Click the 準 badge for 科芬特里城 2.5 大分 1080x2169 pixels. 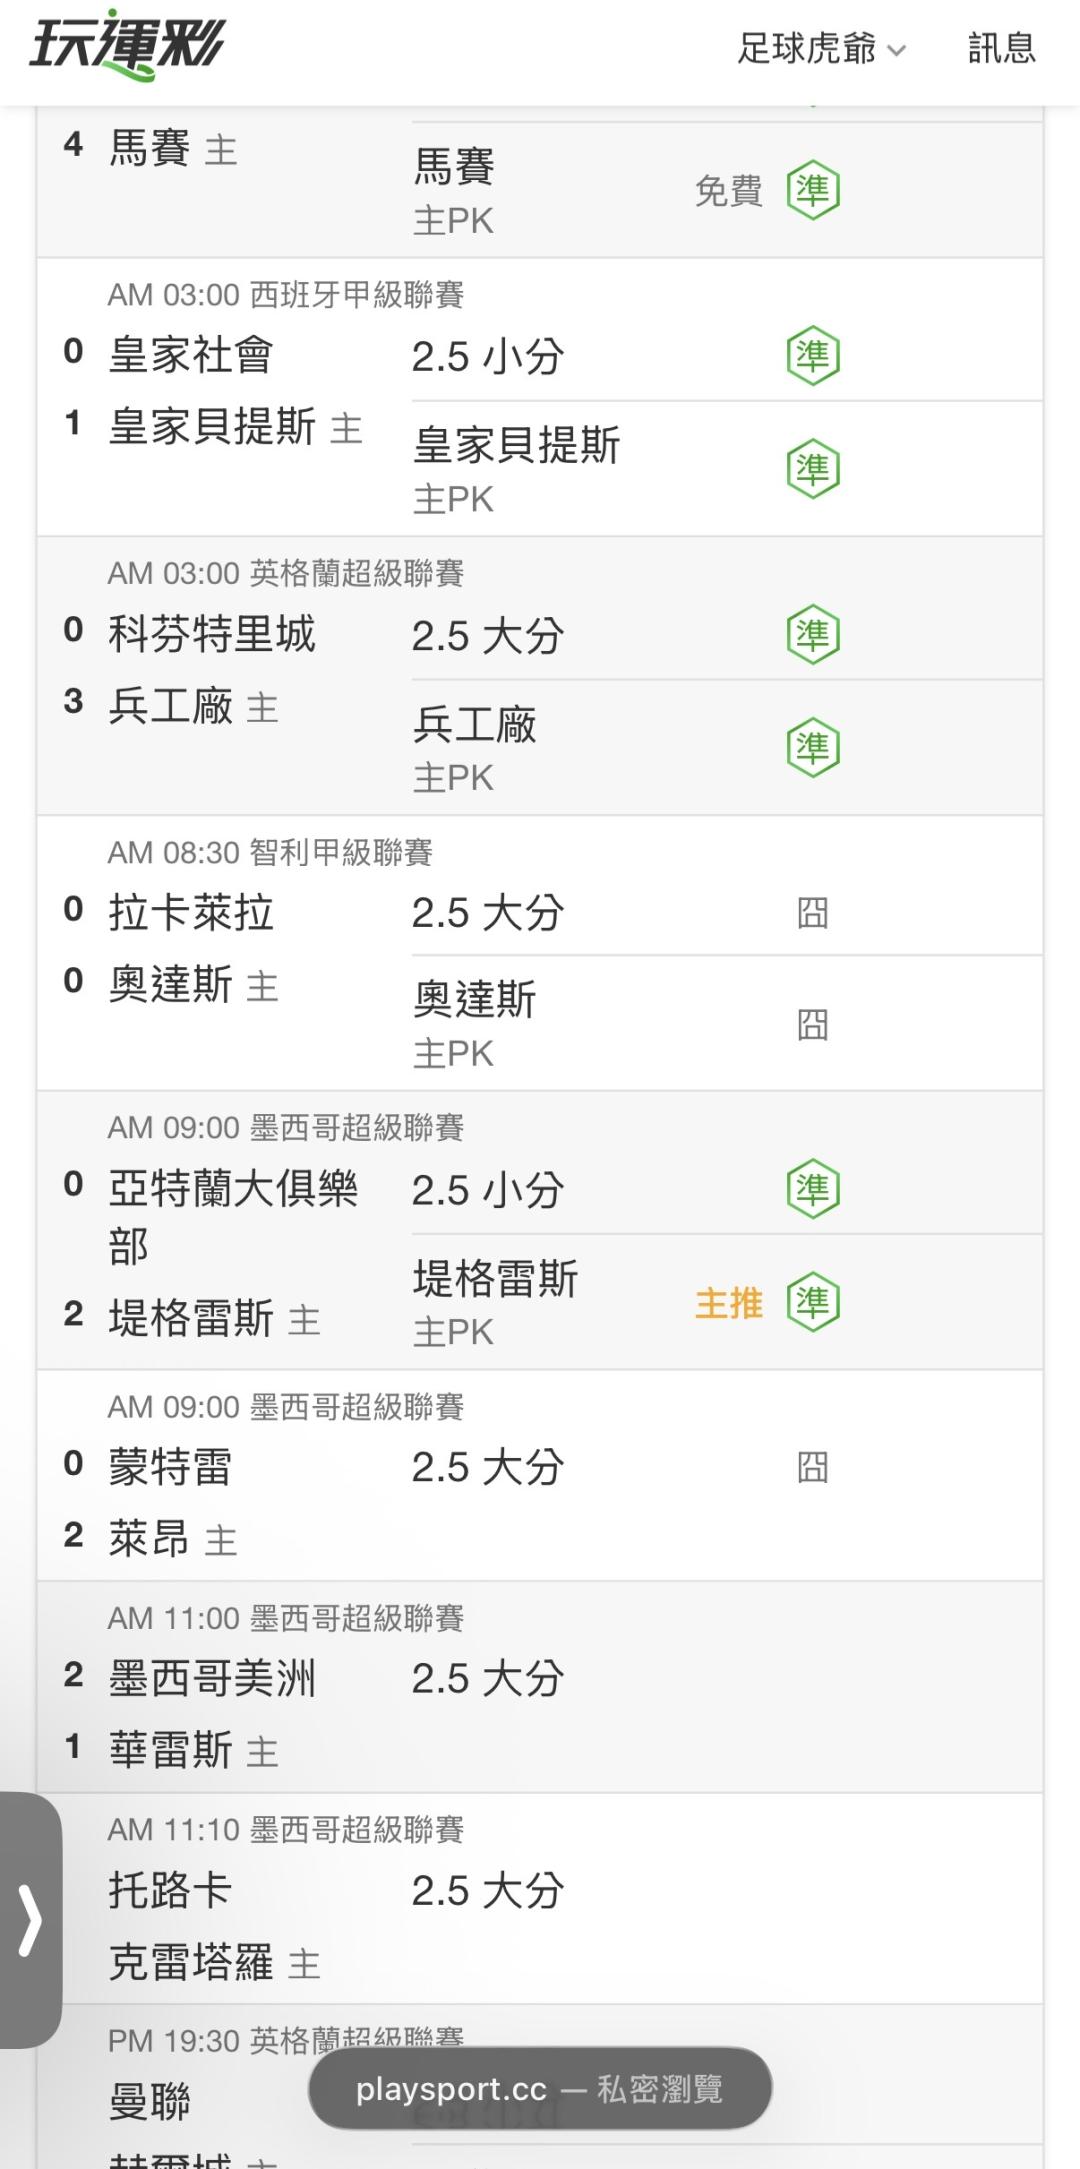(813, 635)
